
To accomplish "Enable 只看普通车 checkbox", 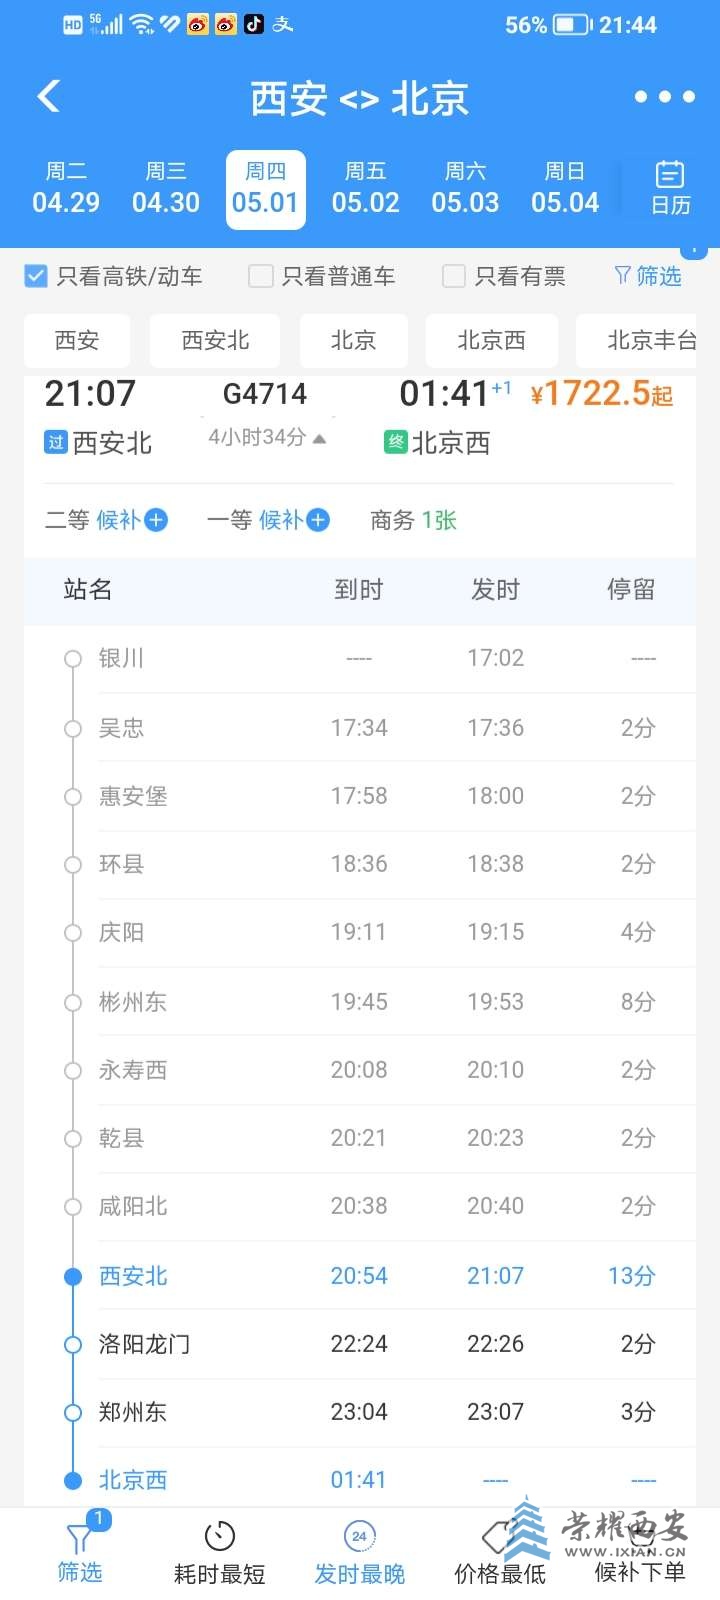I will pyautogui.click(x=260, y=276).
